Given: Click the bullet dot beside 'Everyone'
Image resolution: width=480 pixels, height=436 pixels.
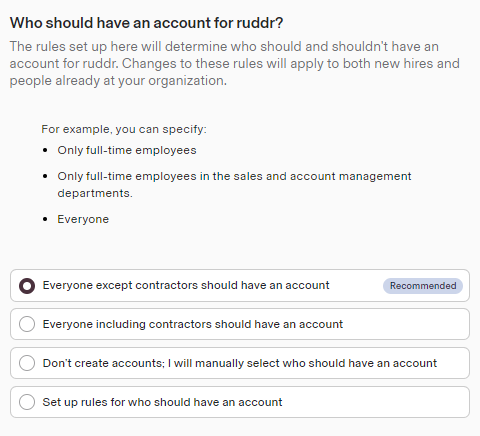Looking at the screenshot, I should (45, 219).
